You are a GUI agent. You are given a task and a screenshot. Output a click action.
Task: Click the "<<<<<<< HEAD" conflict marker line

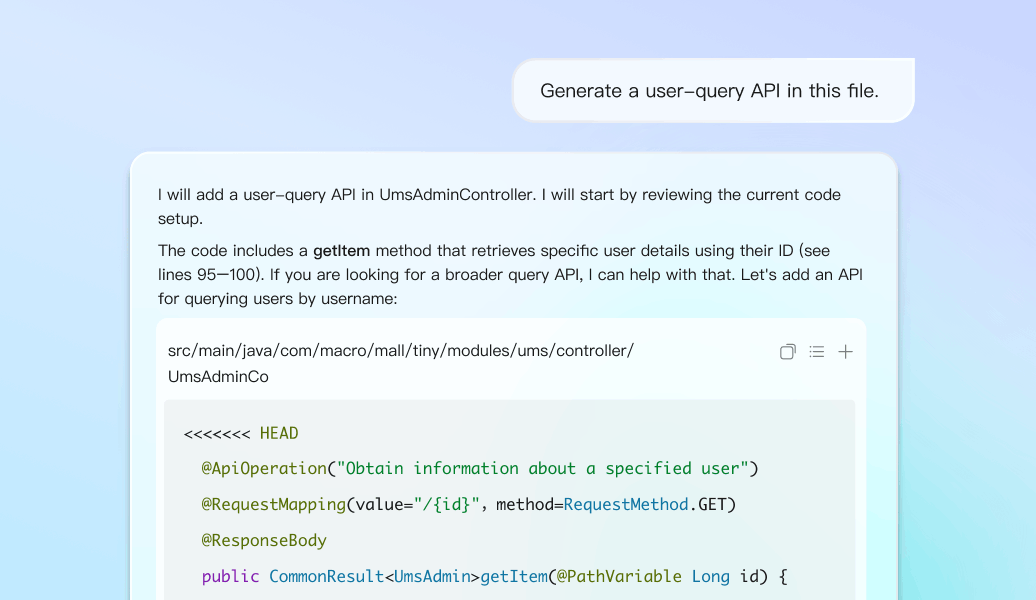click(241, 433)
